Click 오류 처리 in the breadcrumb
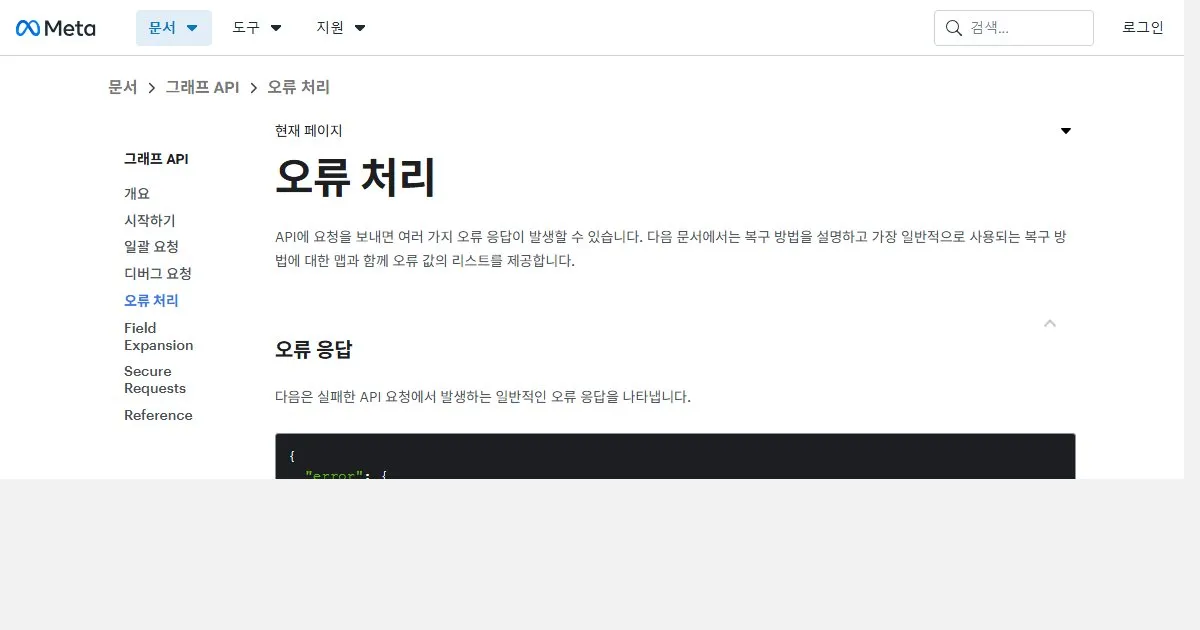Image resolution: width=1200 pixels, height=630 pixels. tap(298, 87)
